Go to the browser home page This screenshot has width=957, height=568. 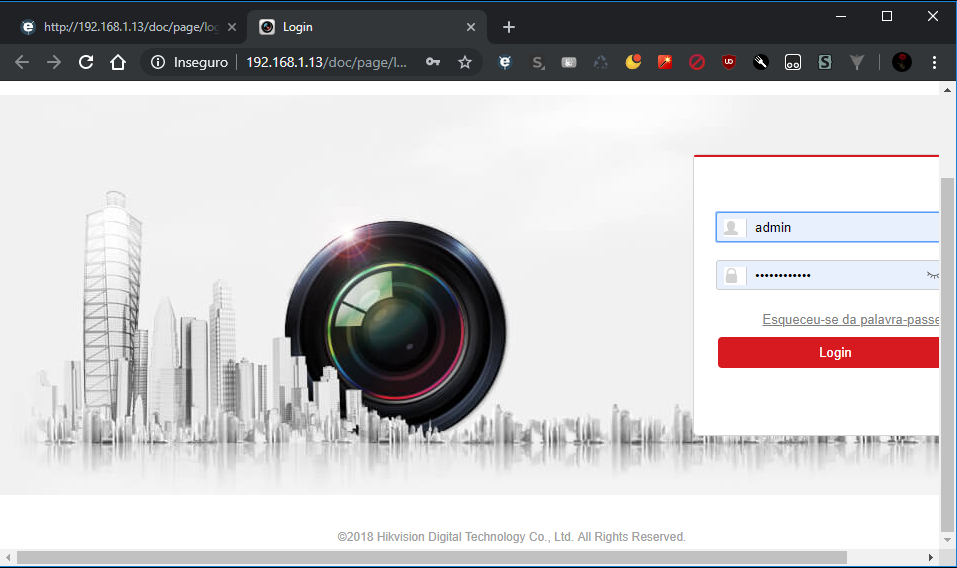tap(118, 62)
